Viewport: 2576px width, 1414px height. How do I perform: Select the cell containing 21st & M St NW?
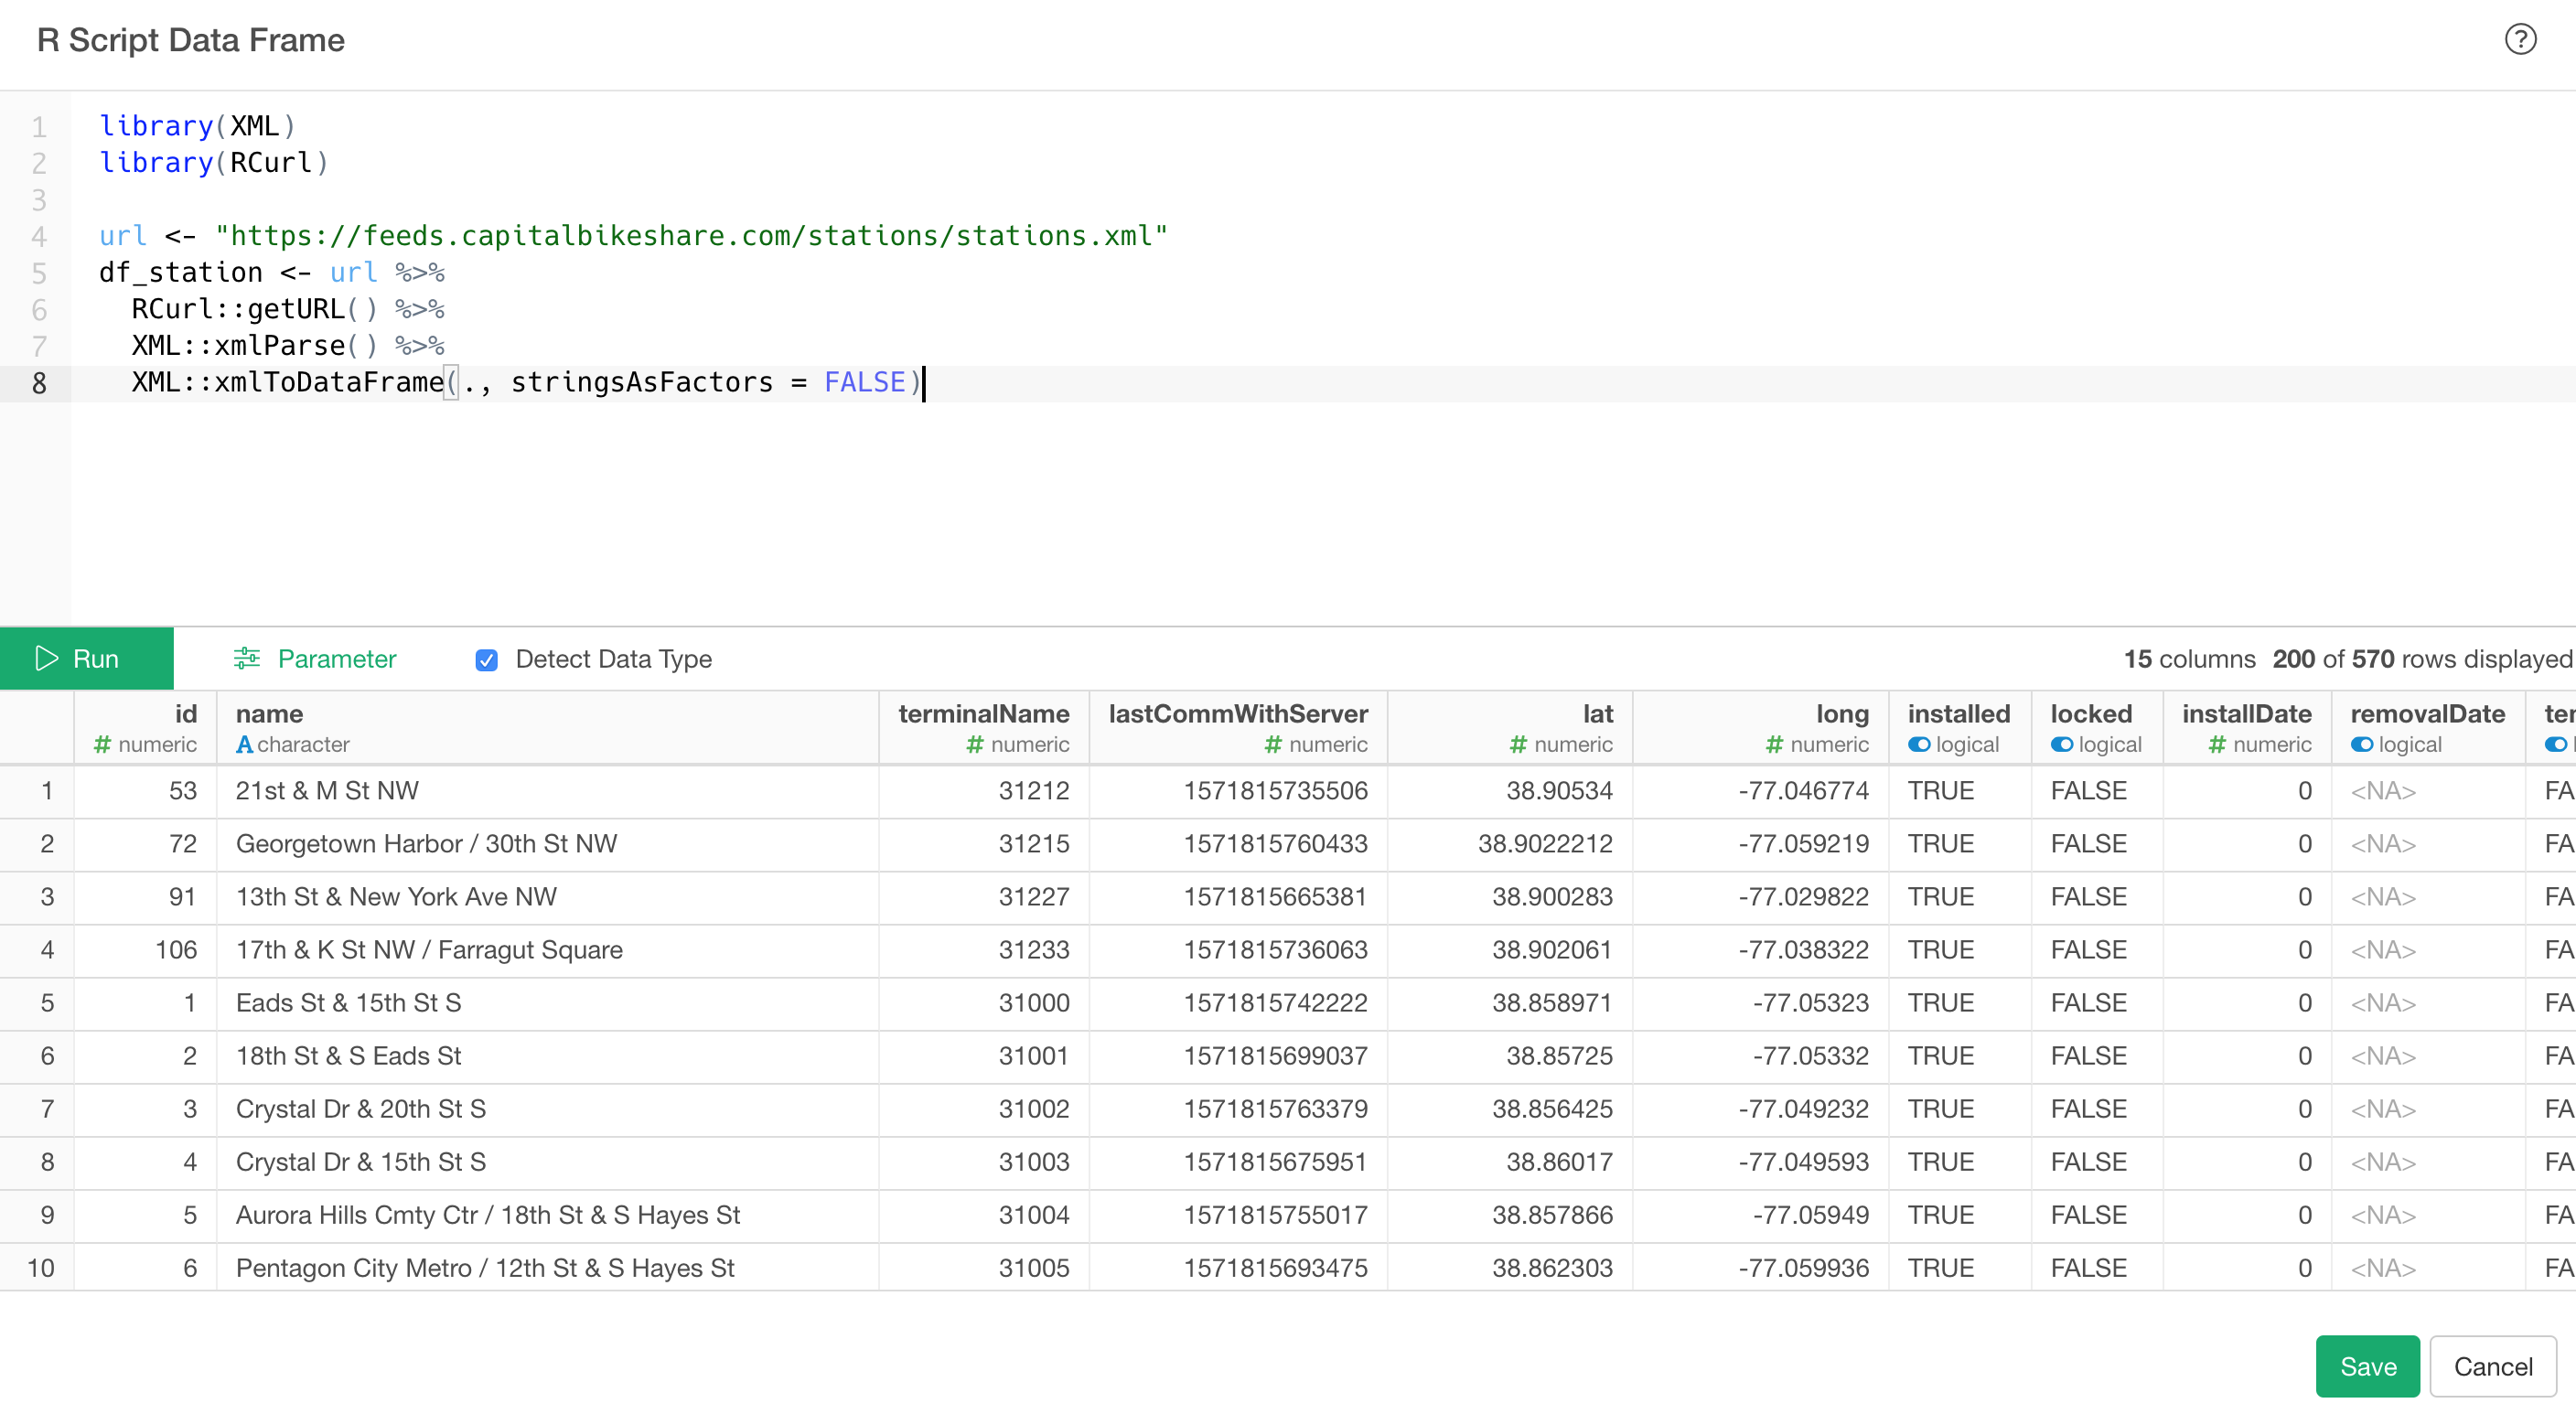(x=327, y=790)
